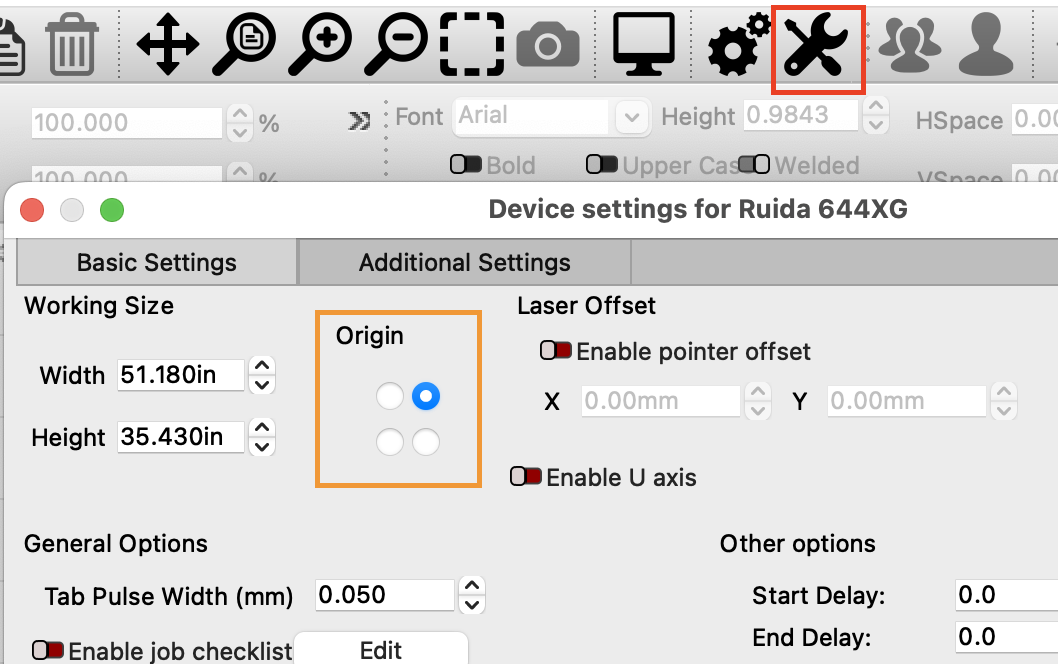Open Device Settings wrench icon

817,47
